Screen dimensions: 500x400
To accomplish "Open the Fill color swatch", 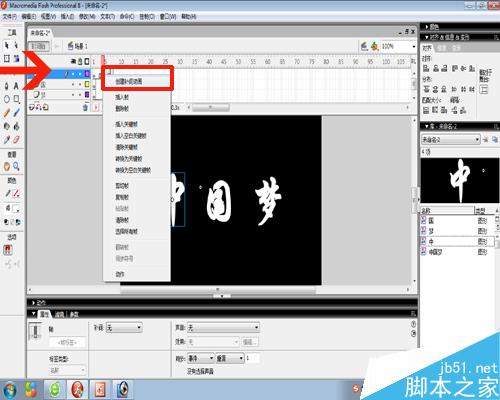I will pyautogui.click(x=16, y=209).
